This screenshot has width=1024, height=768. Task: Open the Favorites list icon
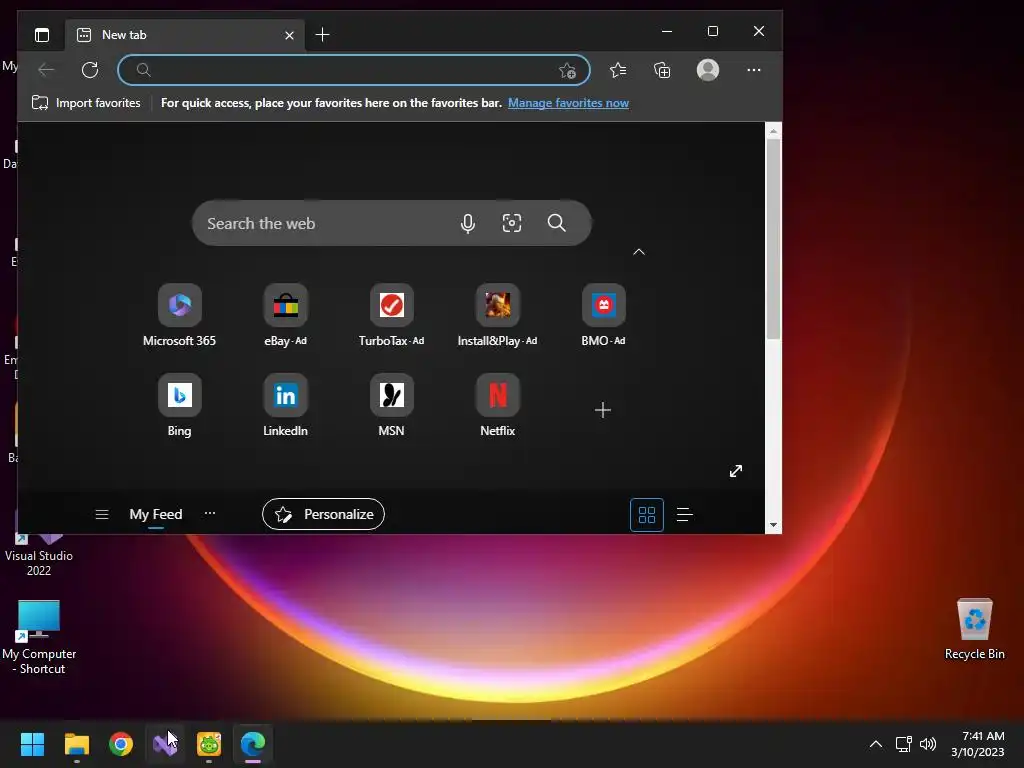(x=618, y=70)
